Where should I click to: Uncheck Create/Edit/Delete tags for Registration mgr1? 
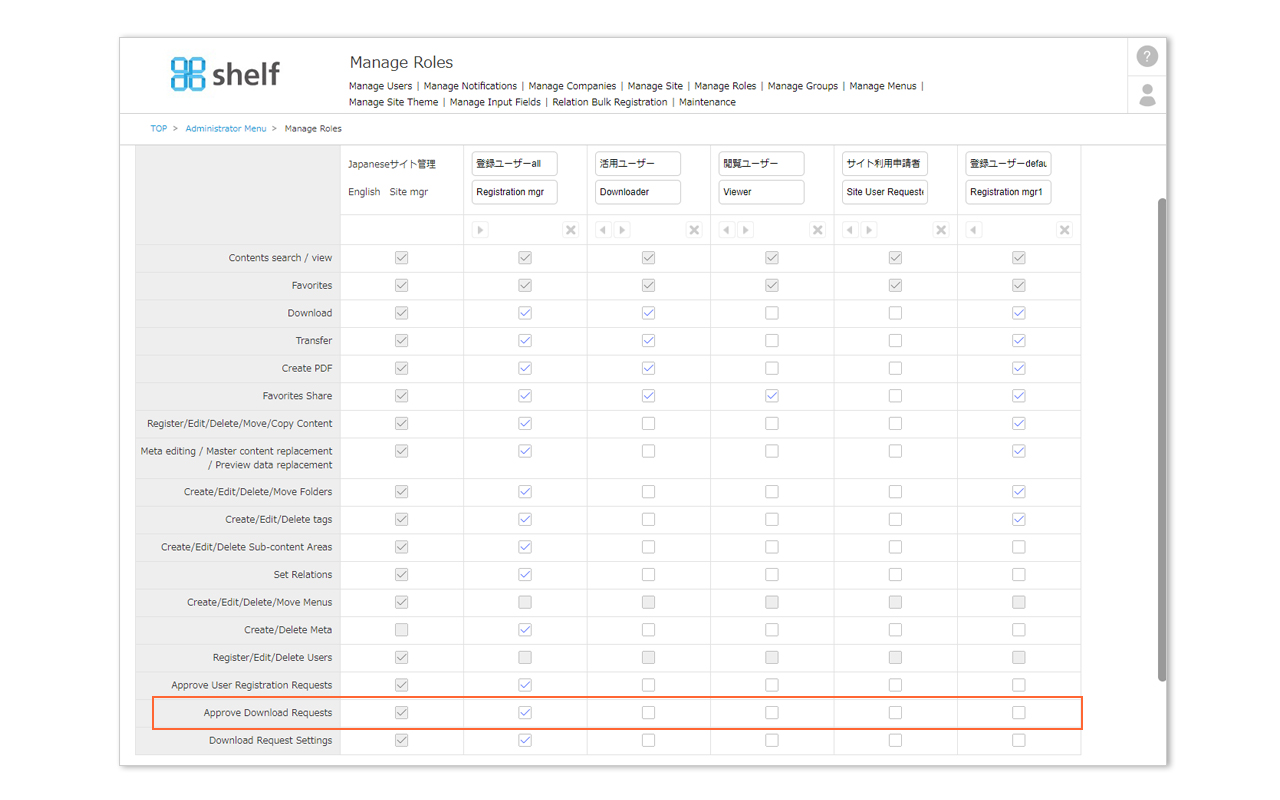point(1018,519)
